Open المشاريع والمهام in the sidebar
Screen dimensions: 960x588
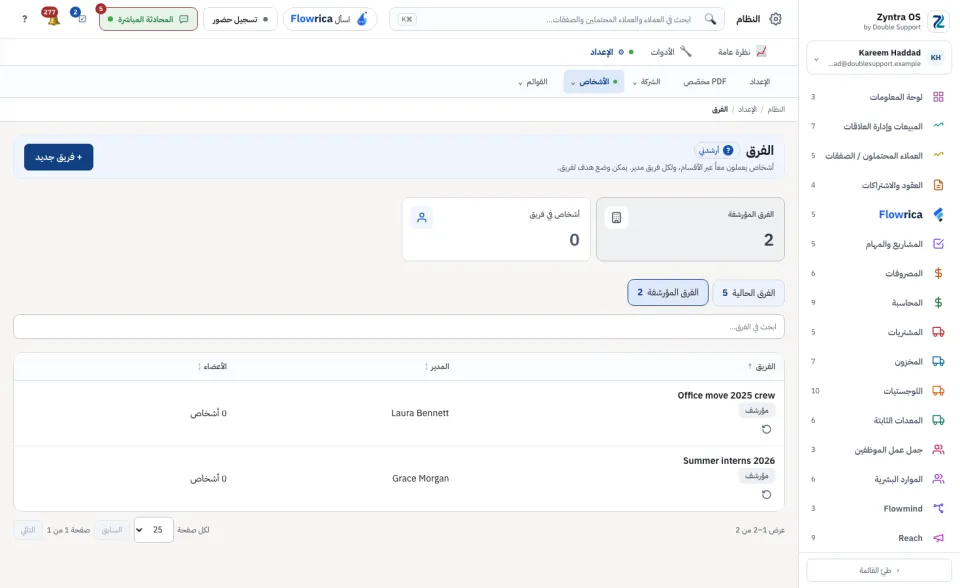click(x=879, y=244)
